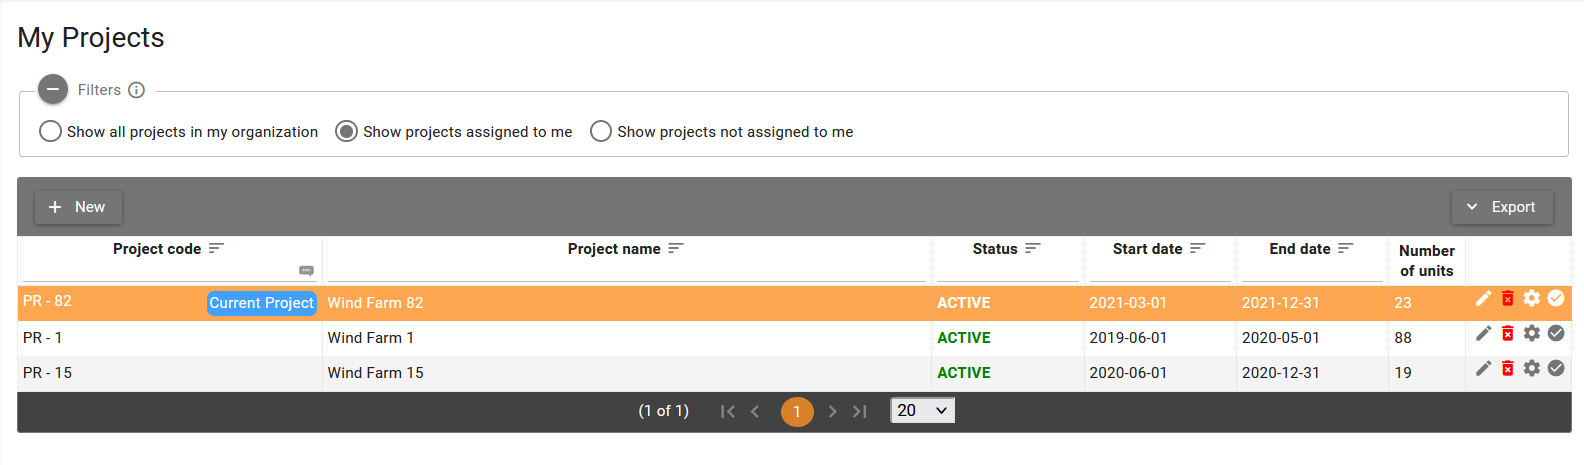
Task: Click the Project name filter input
Action: pyautogui.click(x=627, y=271)
